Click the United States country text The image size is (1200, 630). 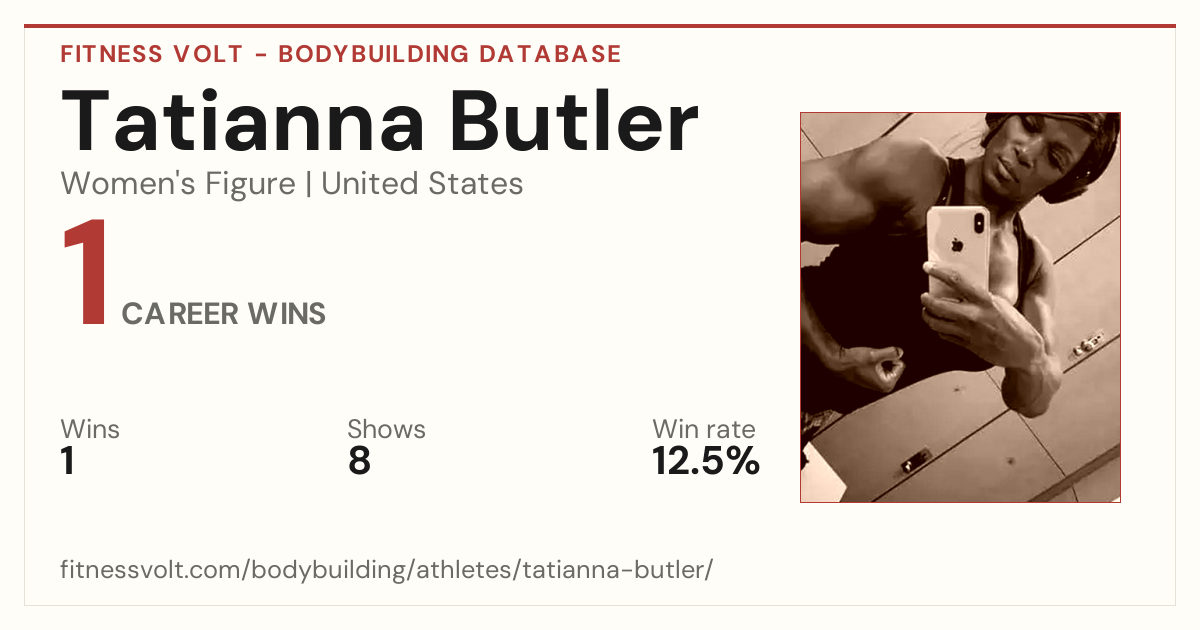pos(422,184)
